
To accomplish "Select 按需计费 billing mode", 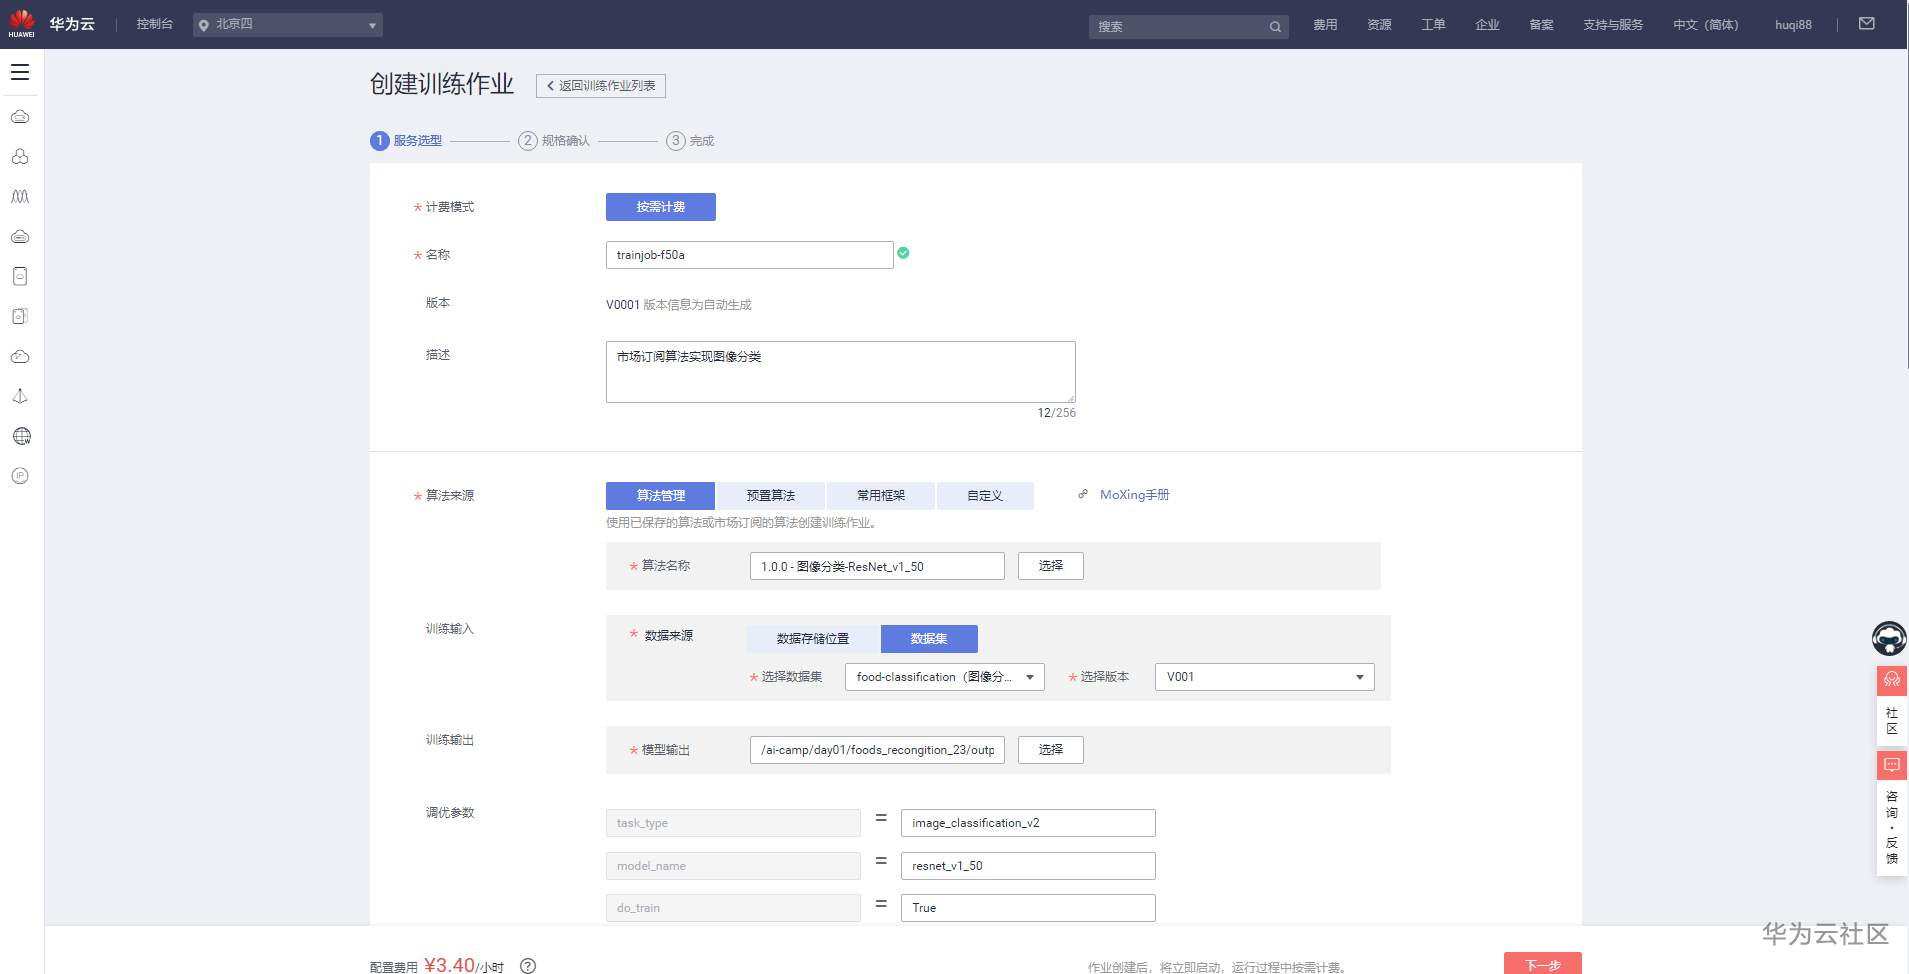I will [x=661, y=207].
